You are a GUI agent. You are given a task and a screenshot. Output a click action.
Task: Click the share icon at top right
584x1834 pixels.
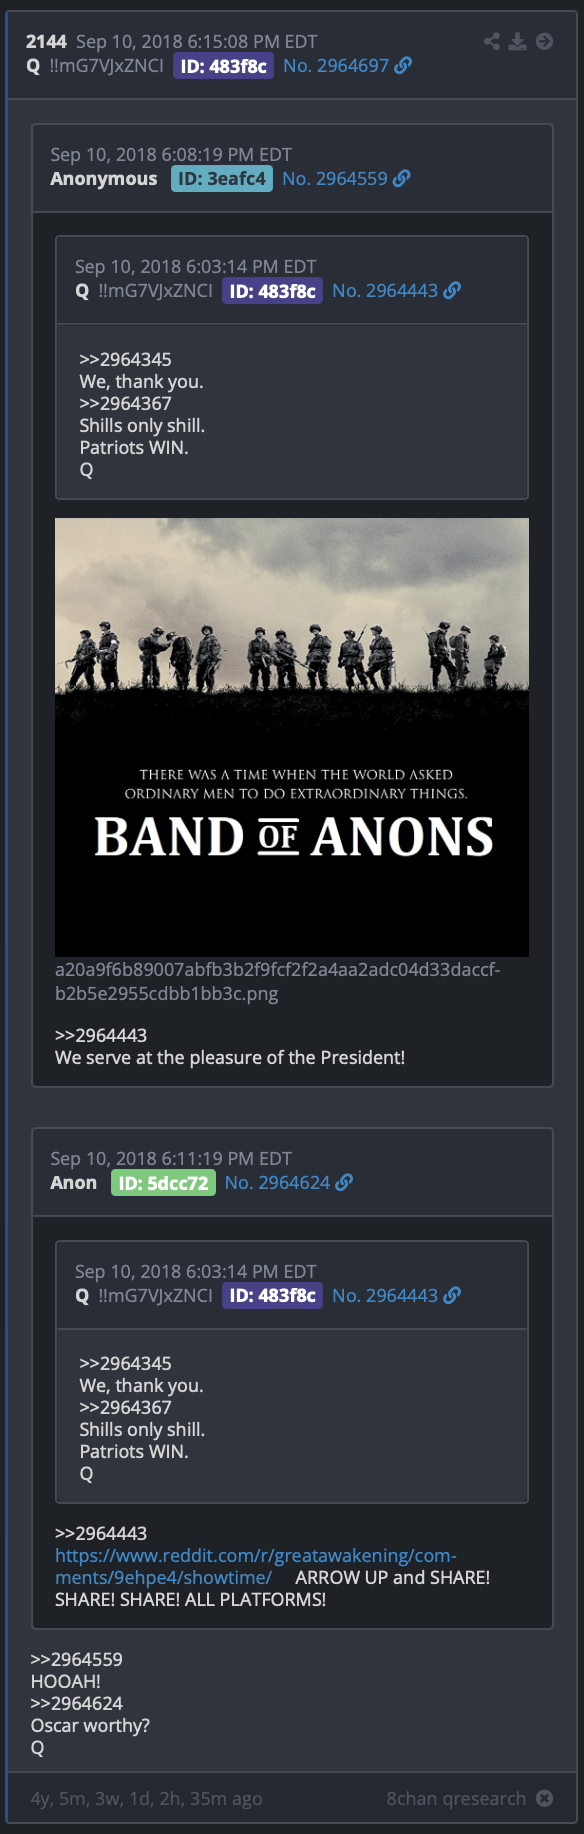492,41
